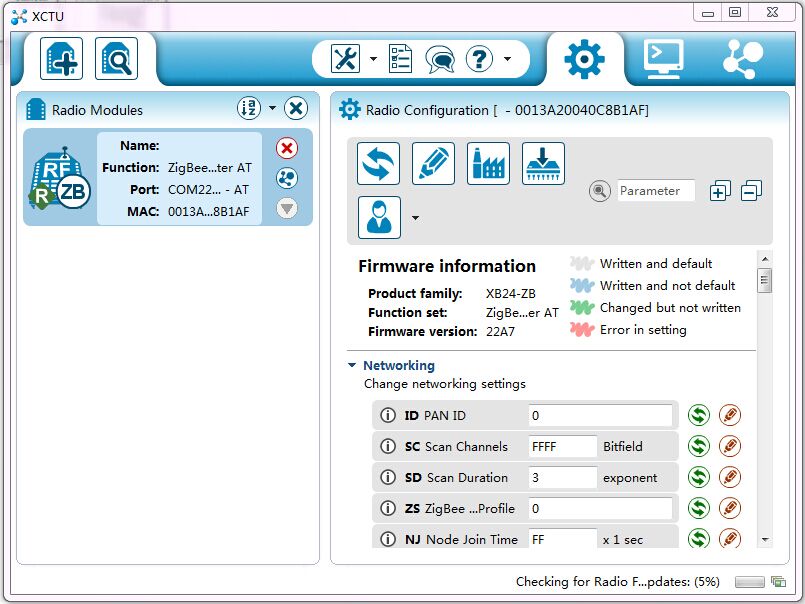The width and height of the screenshot is (805, 604).
Task: Maximize the XCTU window
Action: click(x=735, y=13)
